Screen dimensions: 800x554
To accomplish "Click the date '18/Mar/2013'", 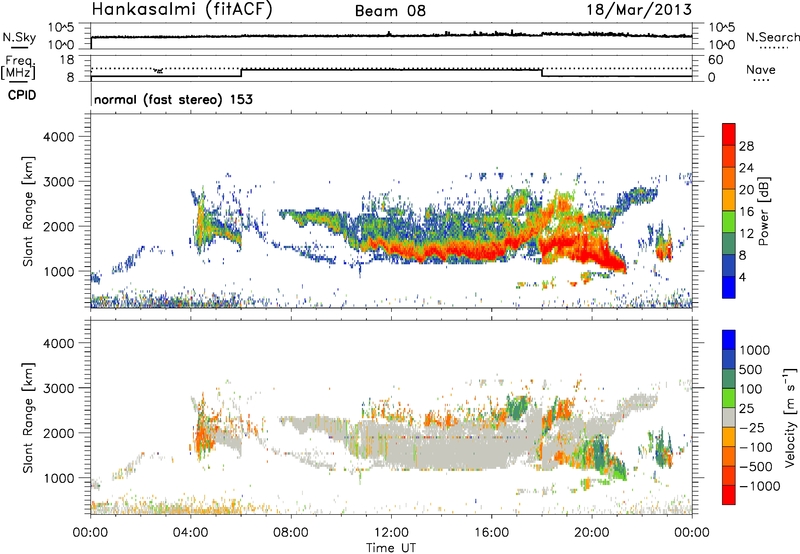I will pyautogui.click(x=639, y=10).
